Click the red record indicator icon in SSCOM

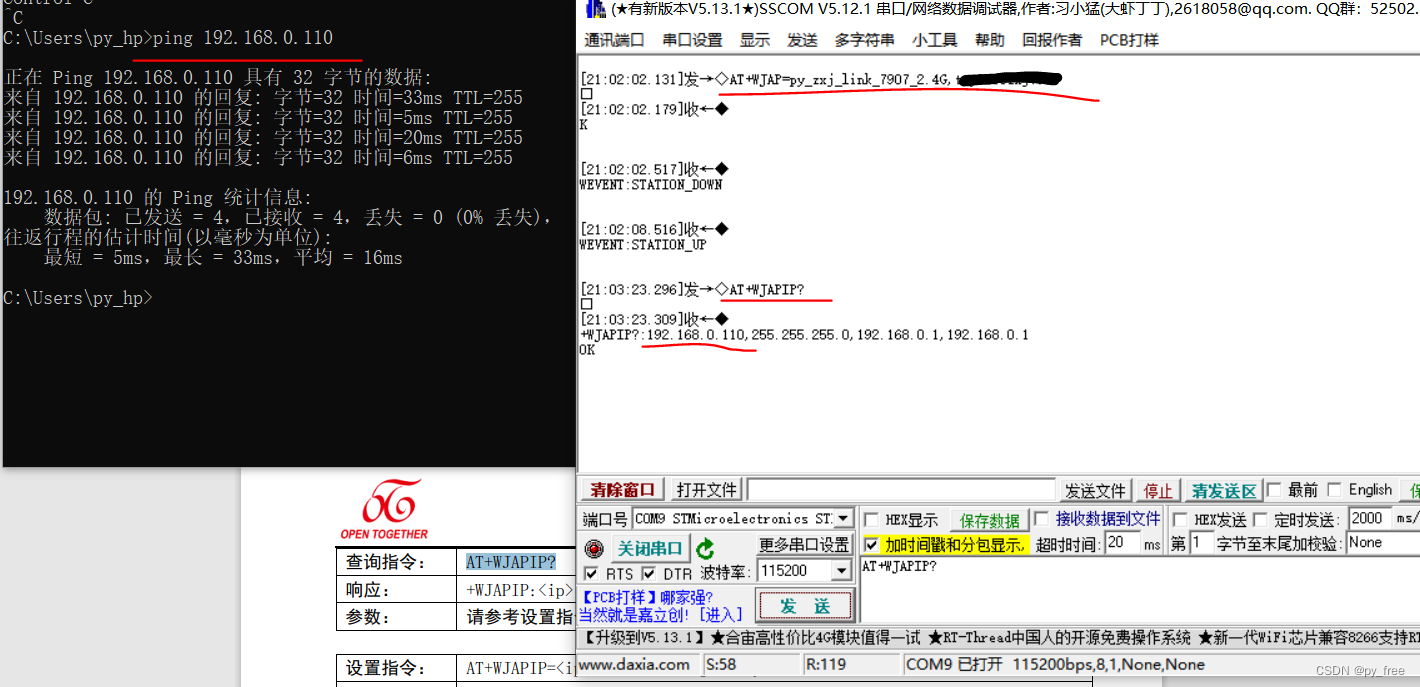click(x=594, y=549)
